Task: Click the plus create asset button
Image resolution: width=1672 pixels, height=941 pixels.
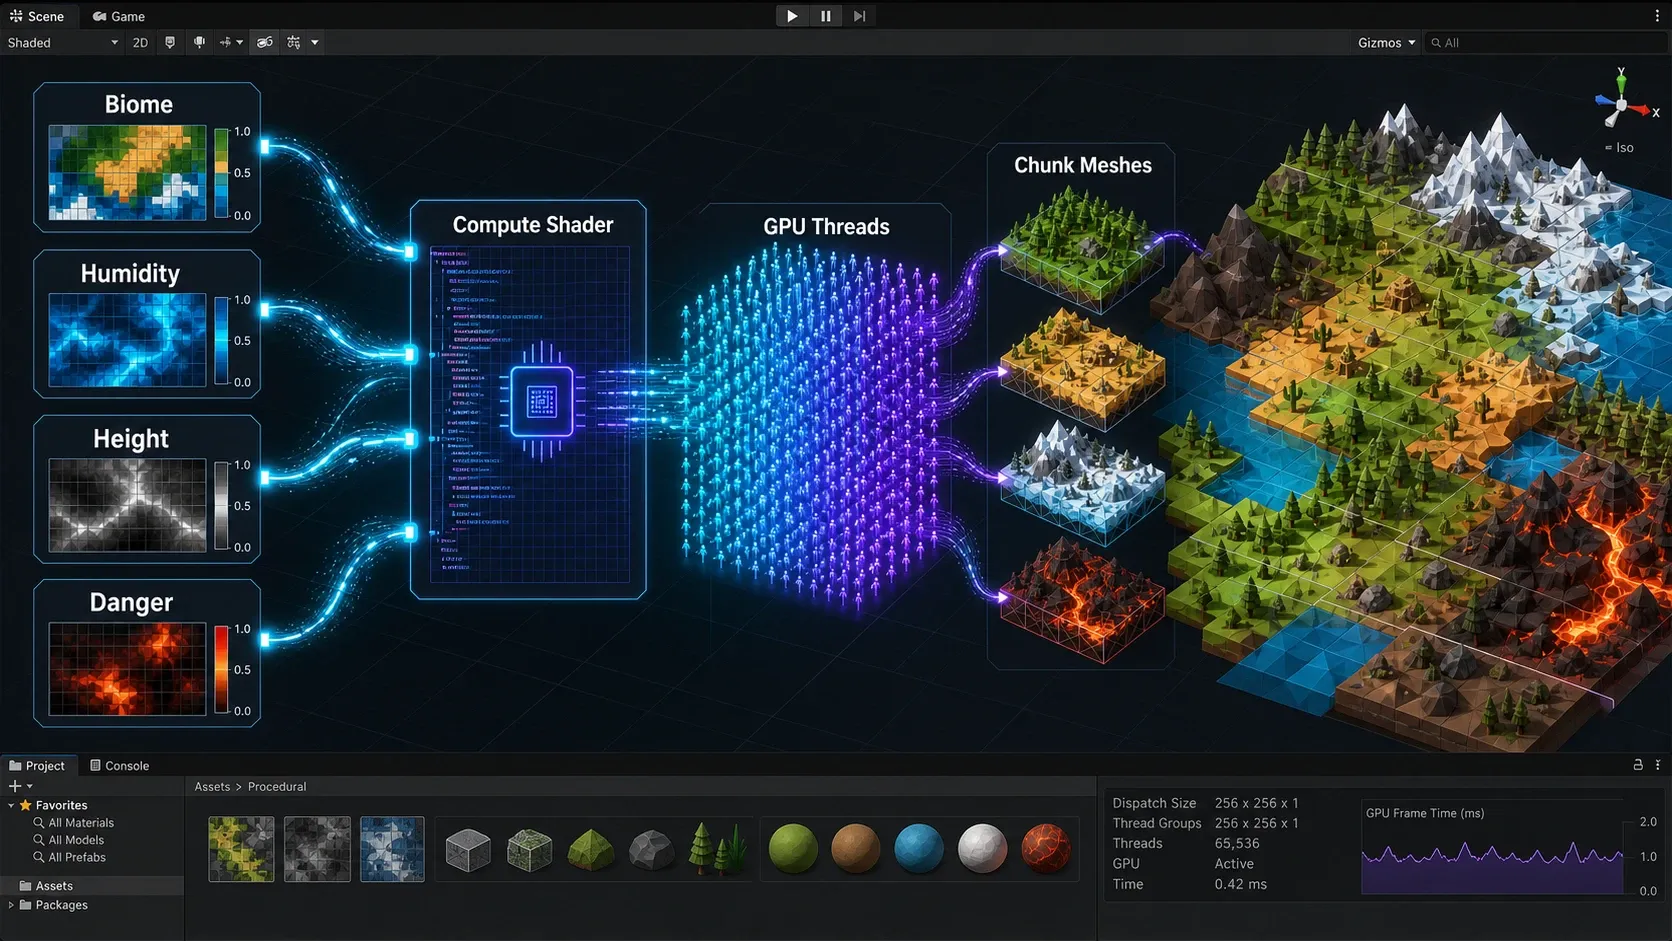Action: tap(15, 787)
